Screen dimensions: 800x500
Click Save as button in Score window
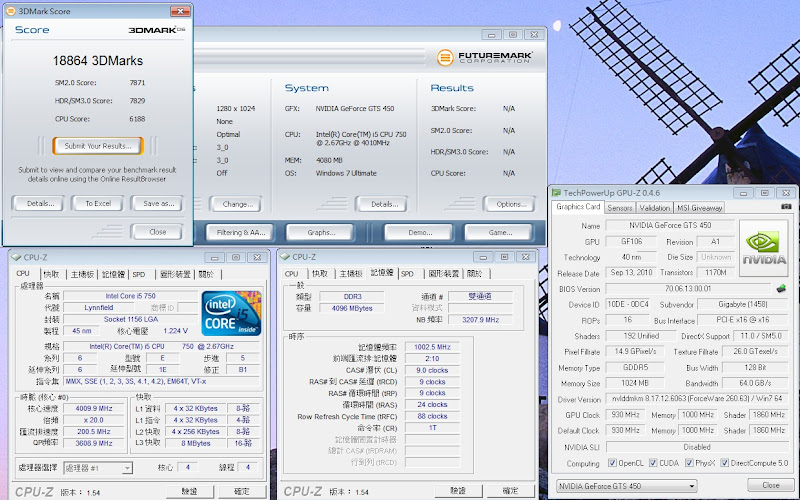pos(157,203)
